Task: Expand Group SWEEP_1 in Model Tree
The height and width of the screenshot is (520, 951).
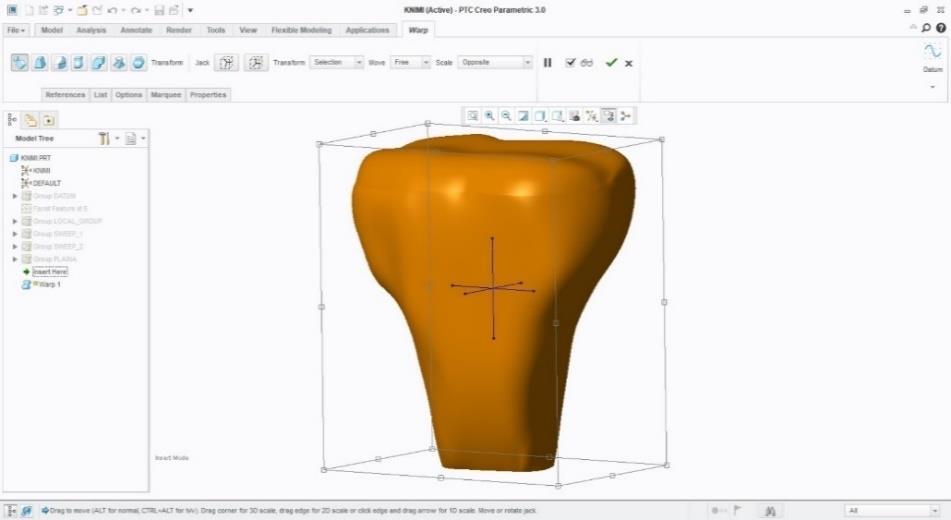Action: [x=15, y=234]
